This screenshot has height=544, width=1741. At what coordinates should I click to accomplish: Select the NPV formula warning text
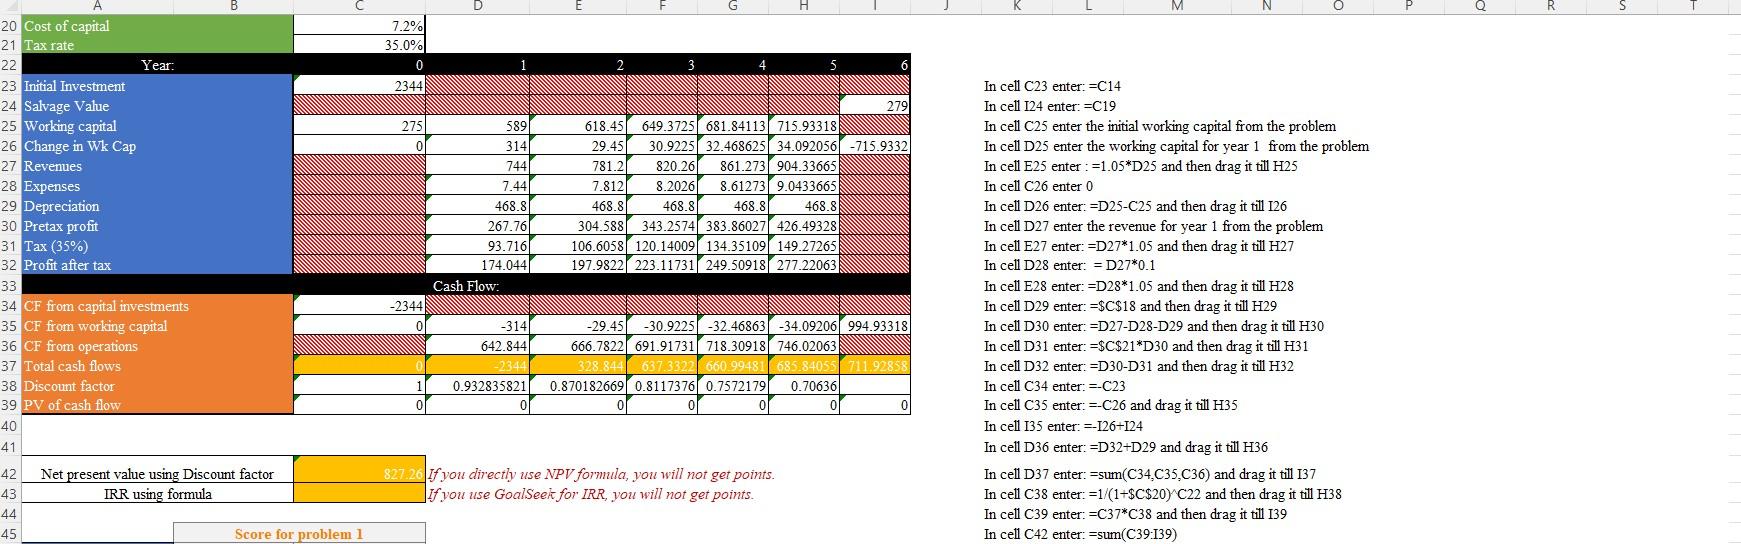pos(601,474)
